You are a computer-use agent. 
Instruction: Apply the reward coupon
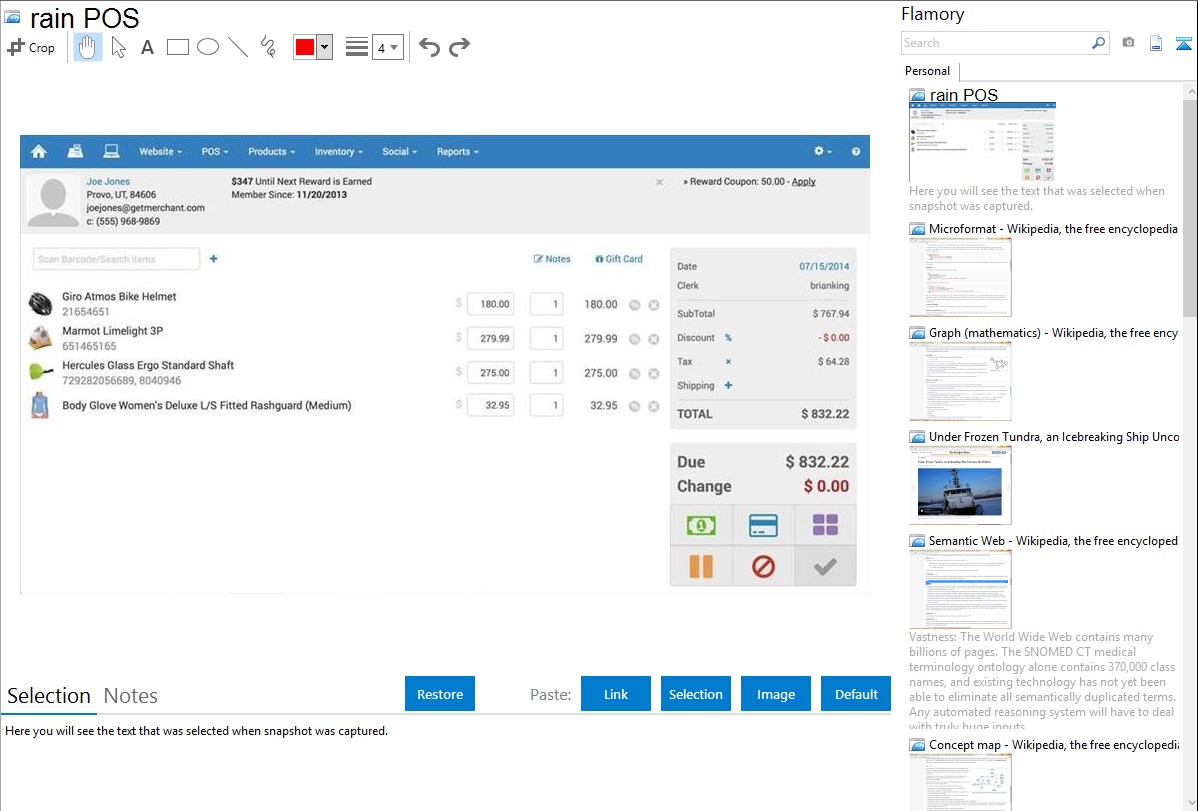803,182
